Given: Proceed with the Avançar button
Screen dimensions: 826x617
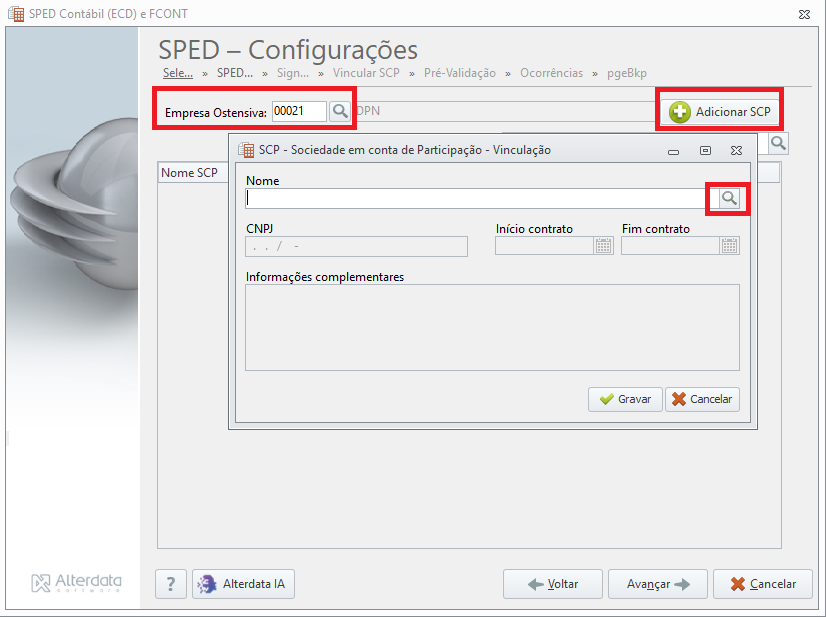Looking at the screenshot, I should [x=658, y=584].
